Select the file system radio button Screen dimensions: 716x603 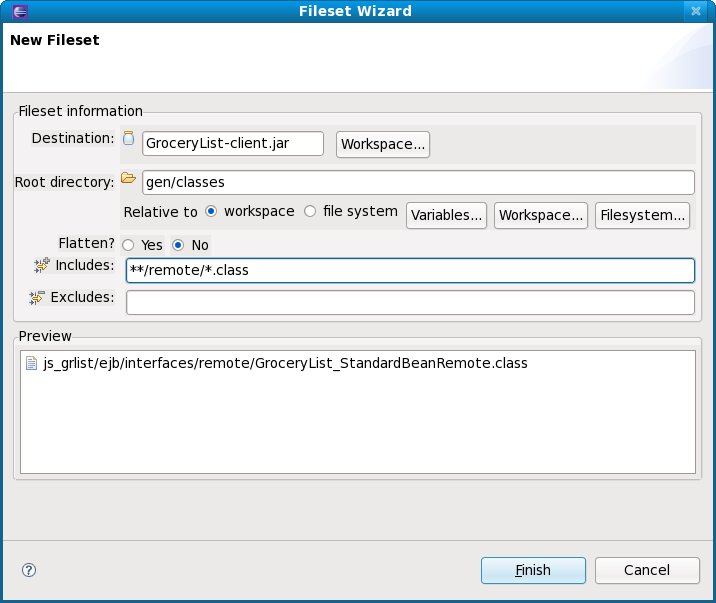310,212
